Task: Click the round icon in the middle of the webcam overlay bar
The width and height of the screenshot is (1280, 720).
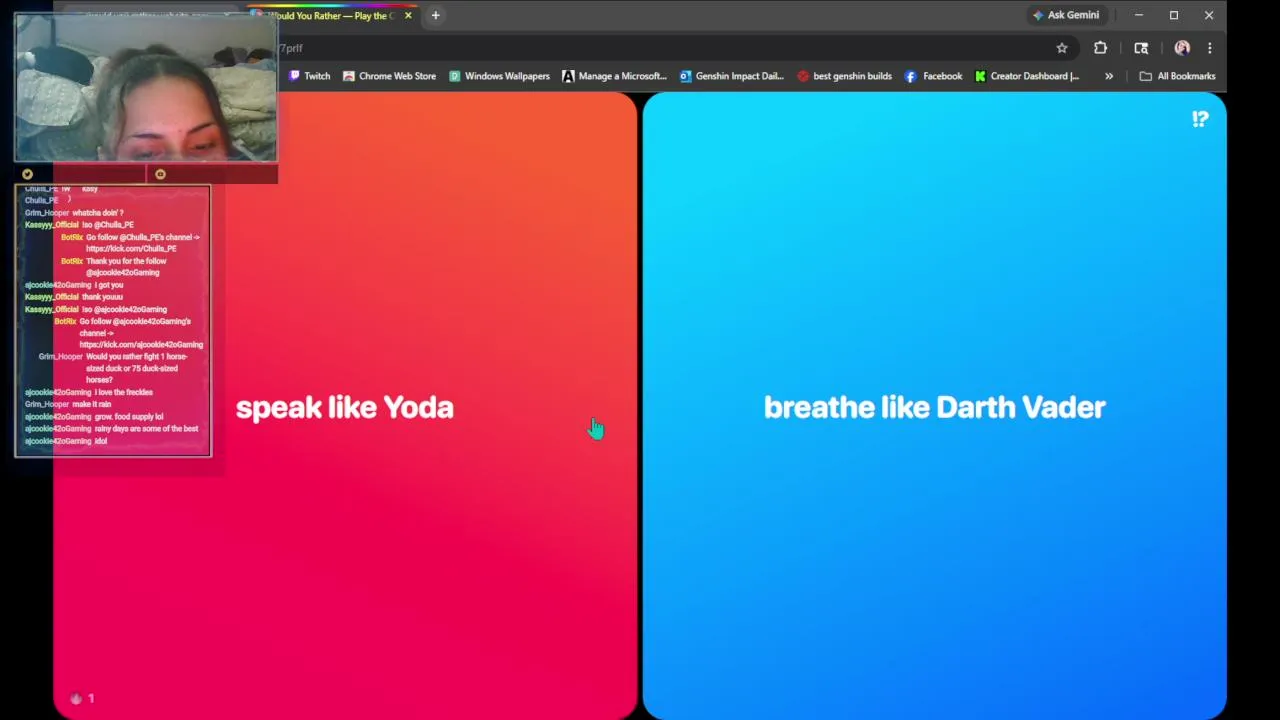Action: [x=160, y=174]
